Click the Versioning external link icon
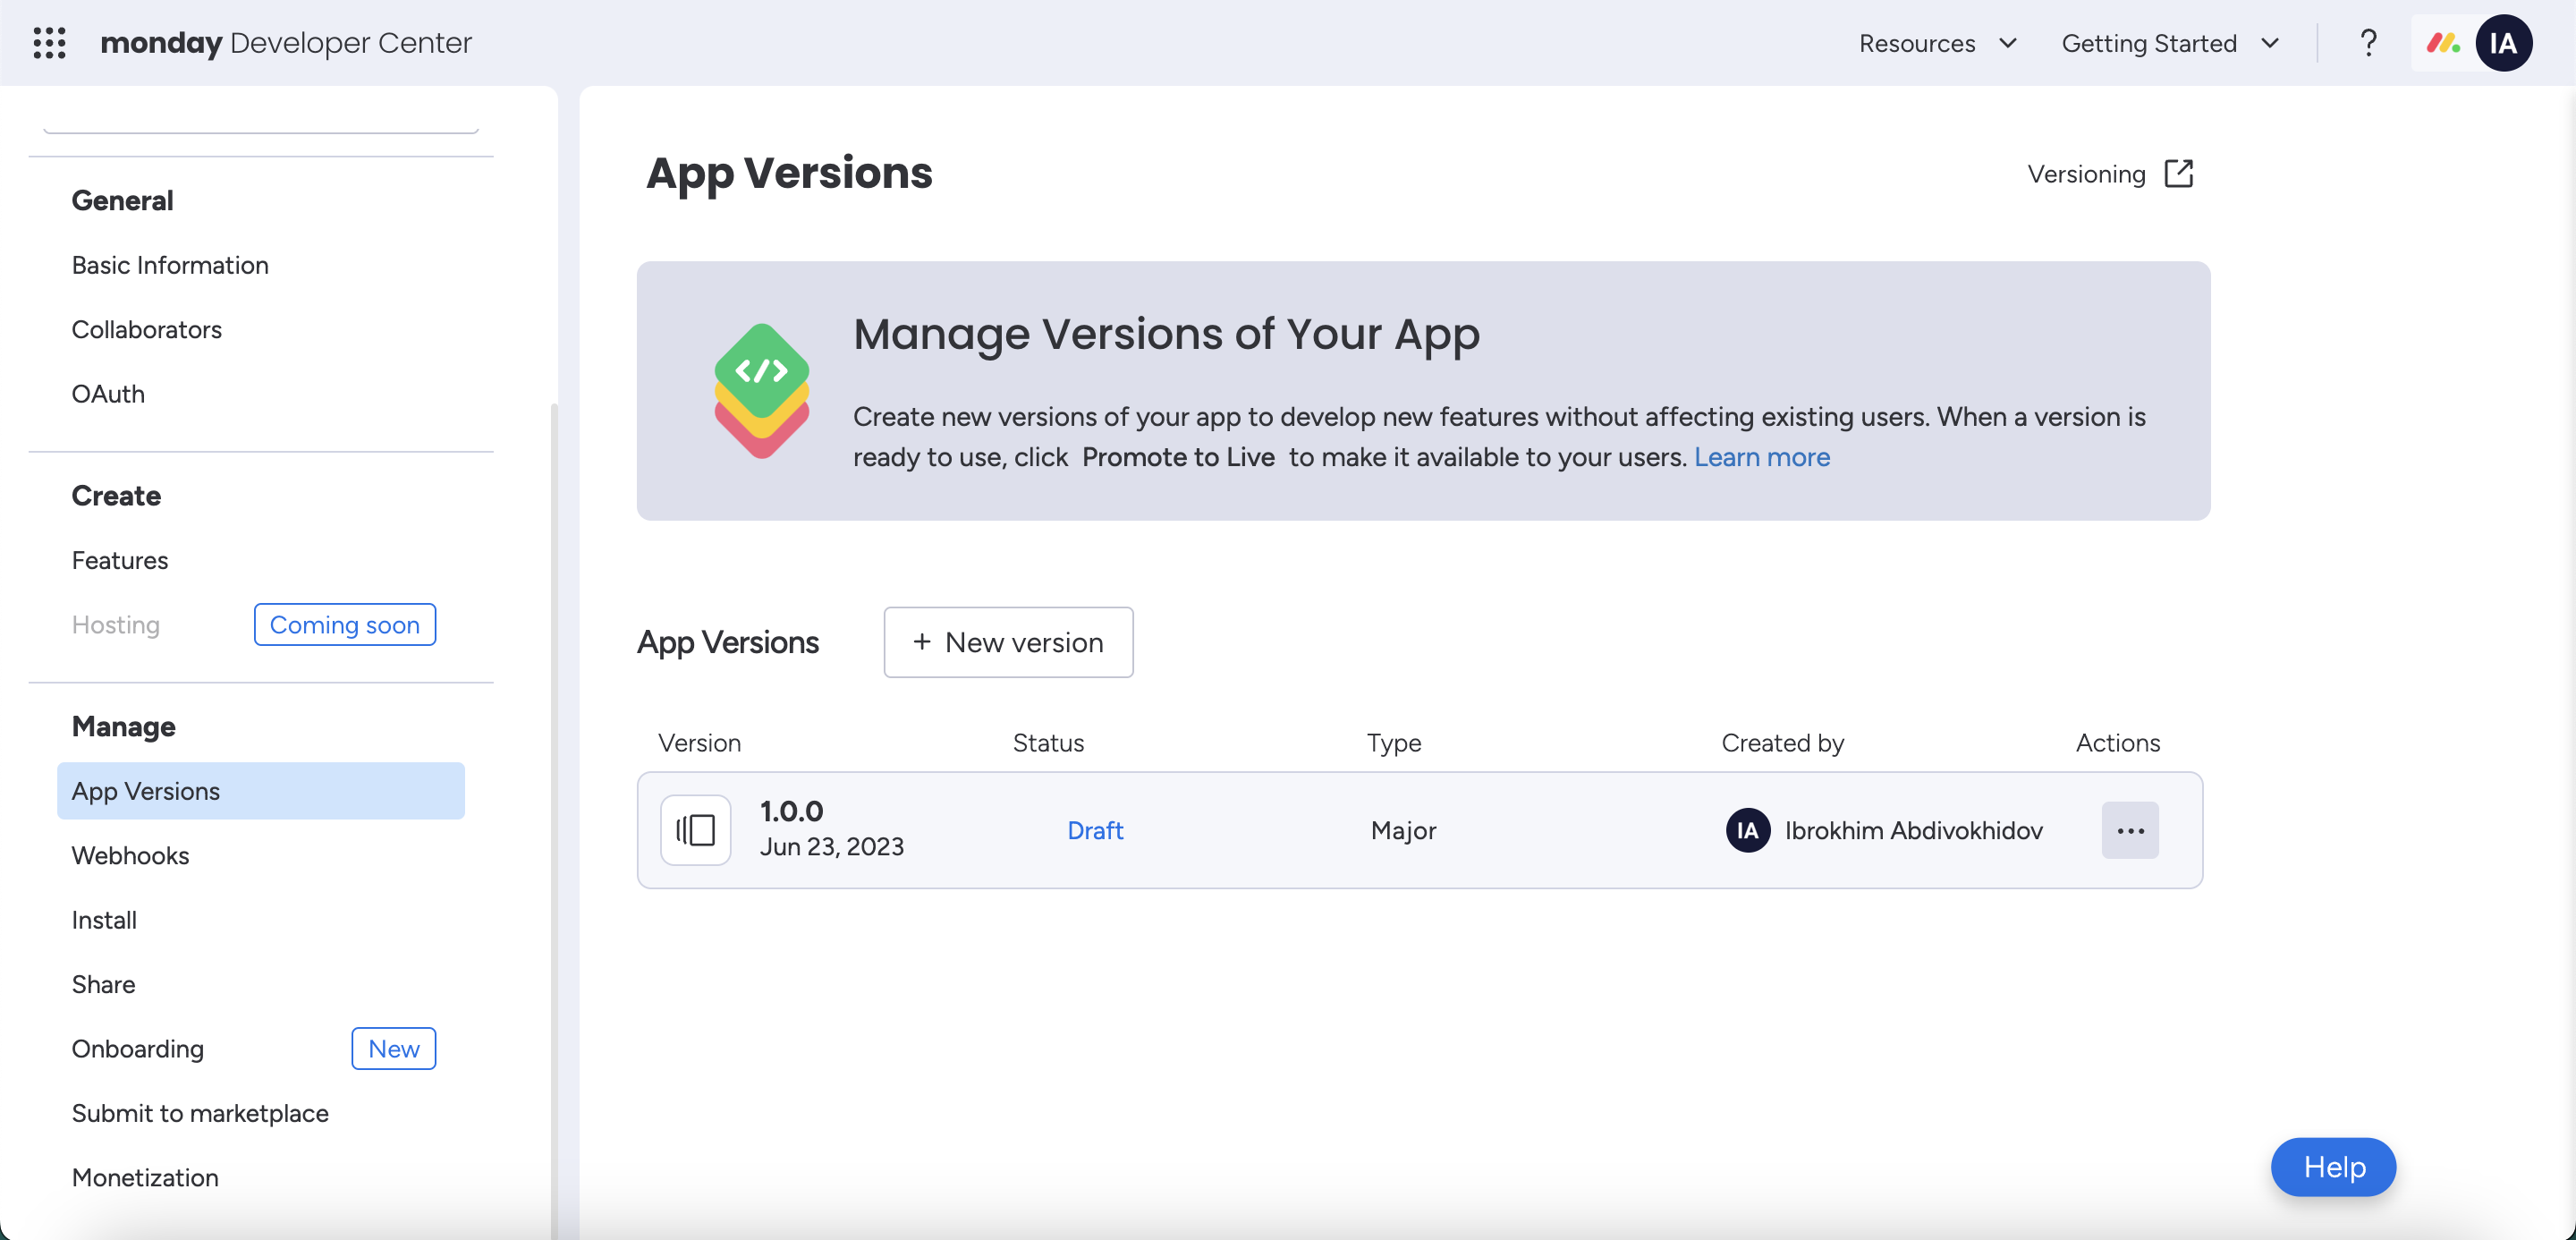 click(x=2178, y=174)
